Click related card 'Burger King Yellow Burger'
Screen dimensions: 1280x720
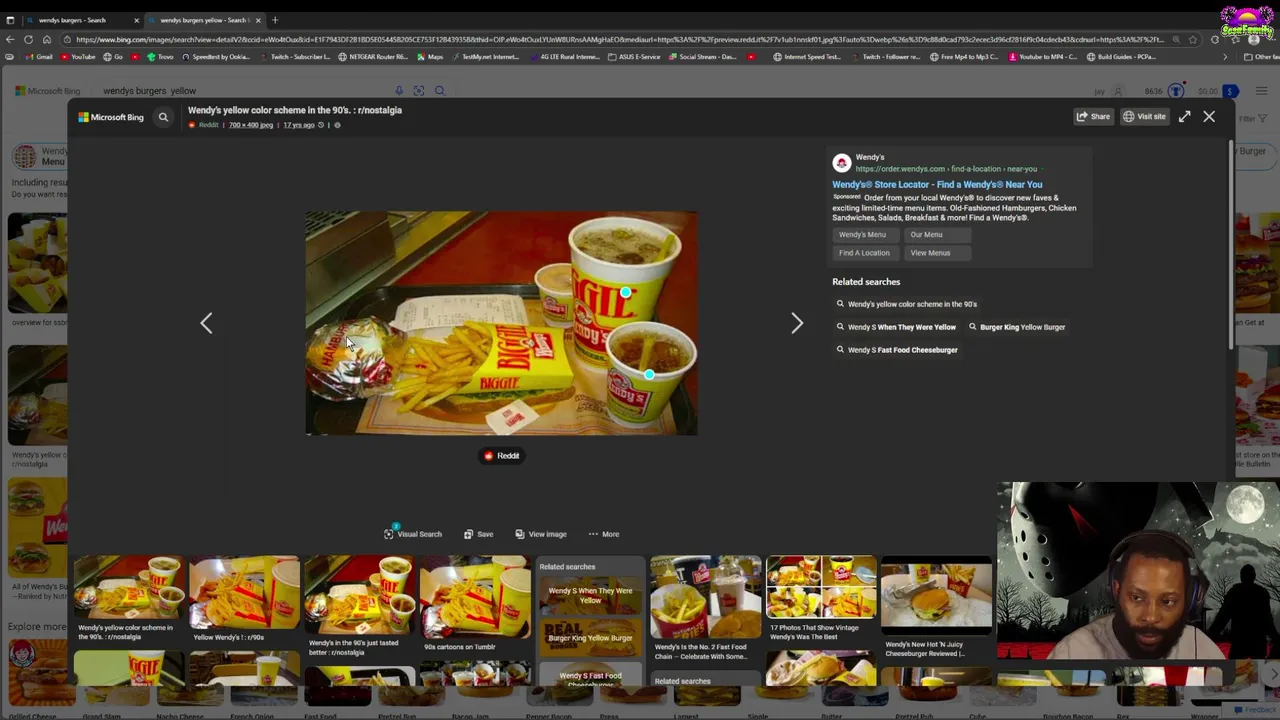point(590,637)
